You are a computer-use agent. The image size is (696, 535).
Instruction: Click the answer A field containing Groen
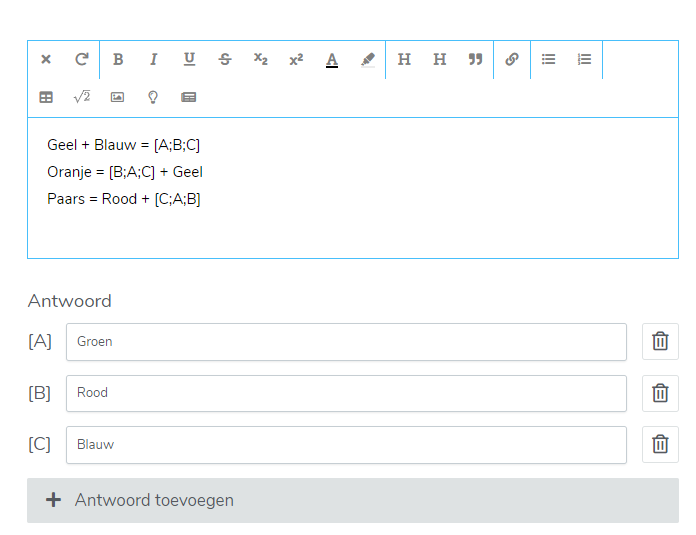tap(346, 342)
